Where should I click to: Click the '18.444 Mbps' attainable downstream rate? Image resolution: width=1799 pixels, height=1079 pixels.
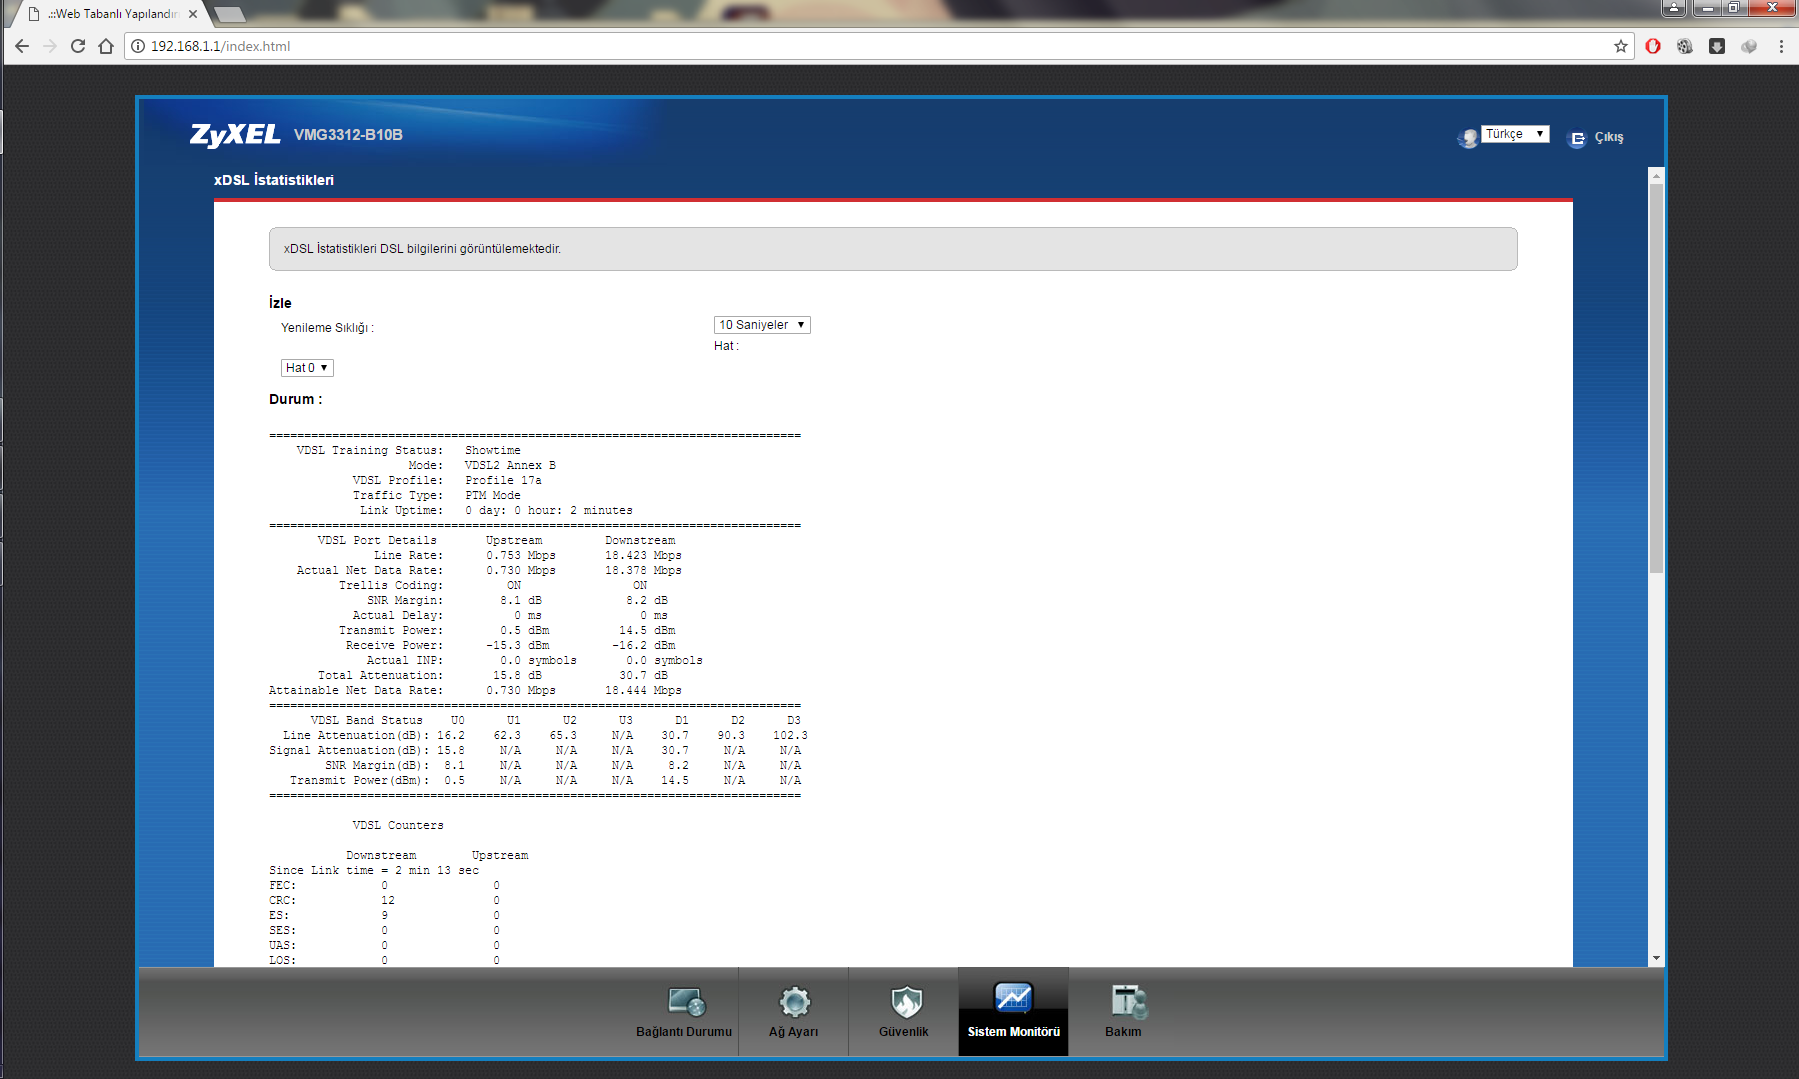coord(643,691)
